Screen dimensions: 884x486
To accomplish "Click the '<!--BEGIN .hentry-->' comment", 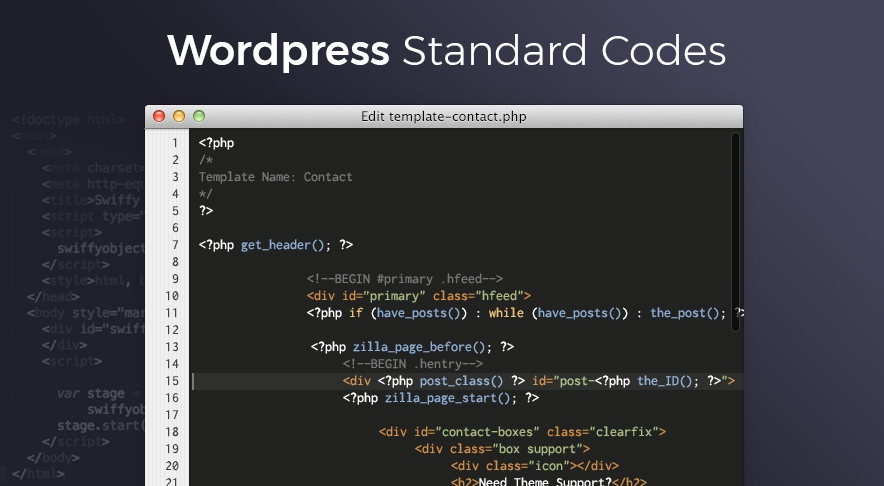I will 413,364.
